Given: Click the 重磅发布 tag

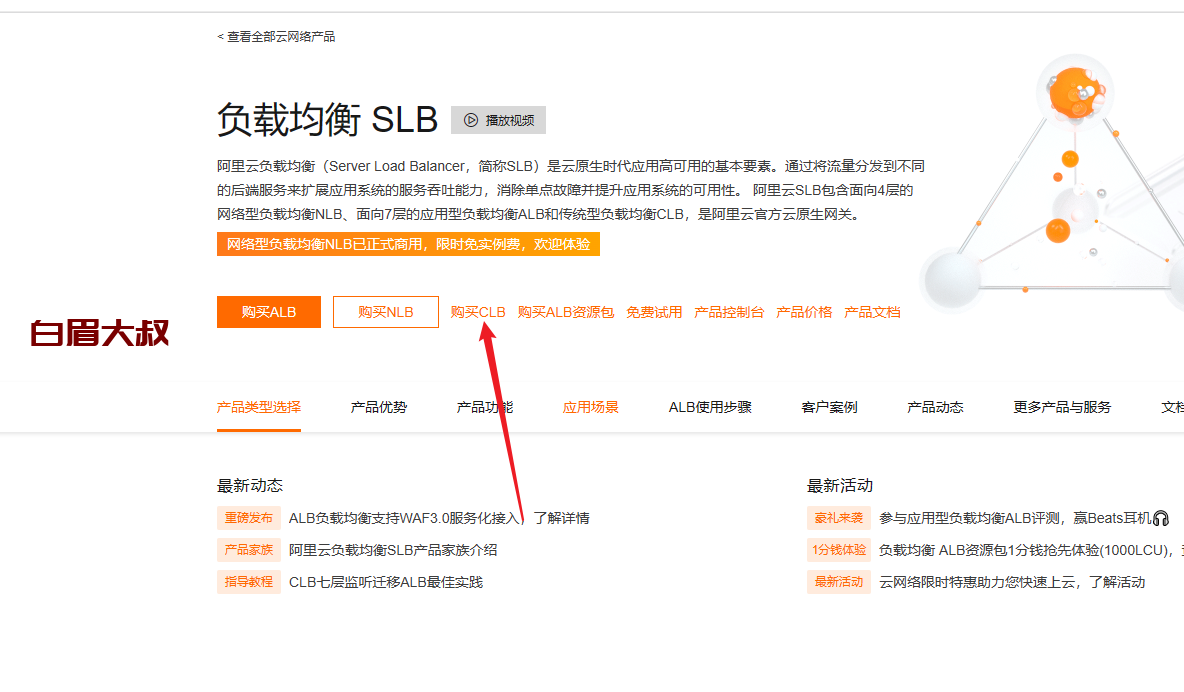Looking at the screenshot, I should click(248, 518).
